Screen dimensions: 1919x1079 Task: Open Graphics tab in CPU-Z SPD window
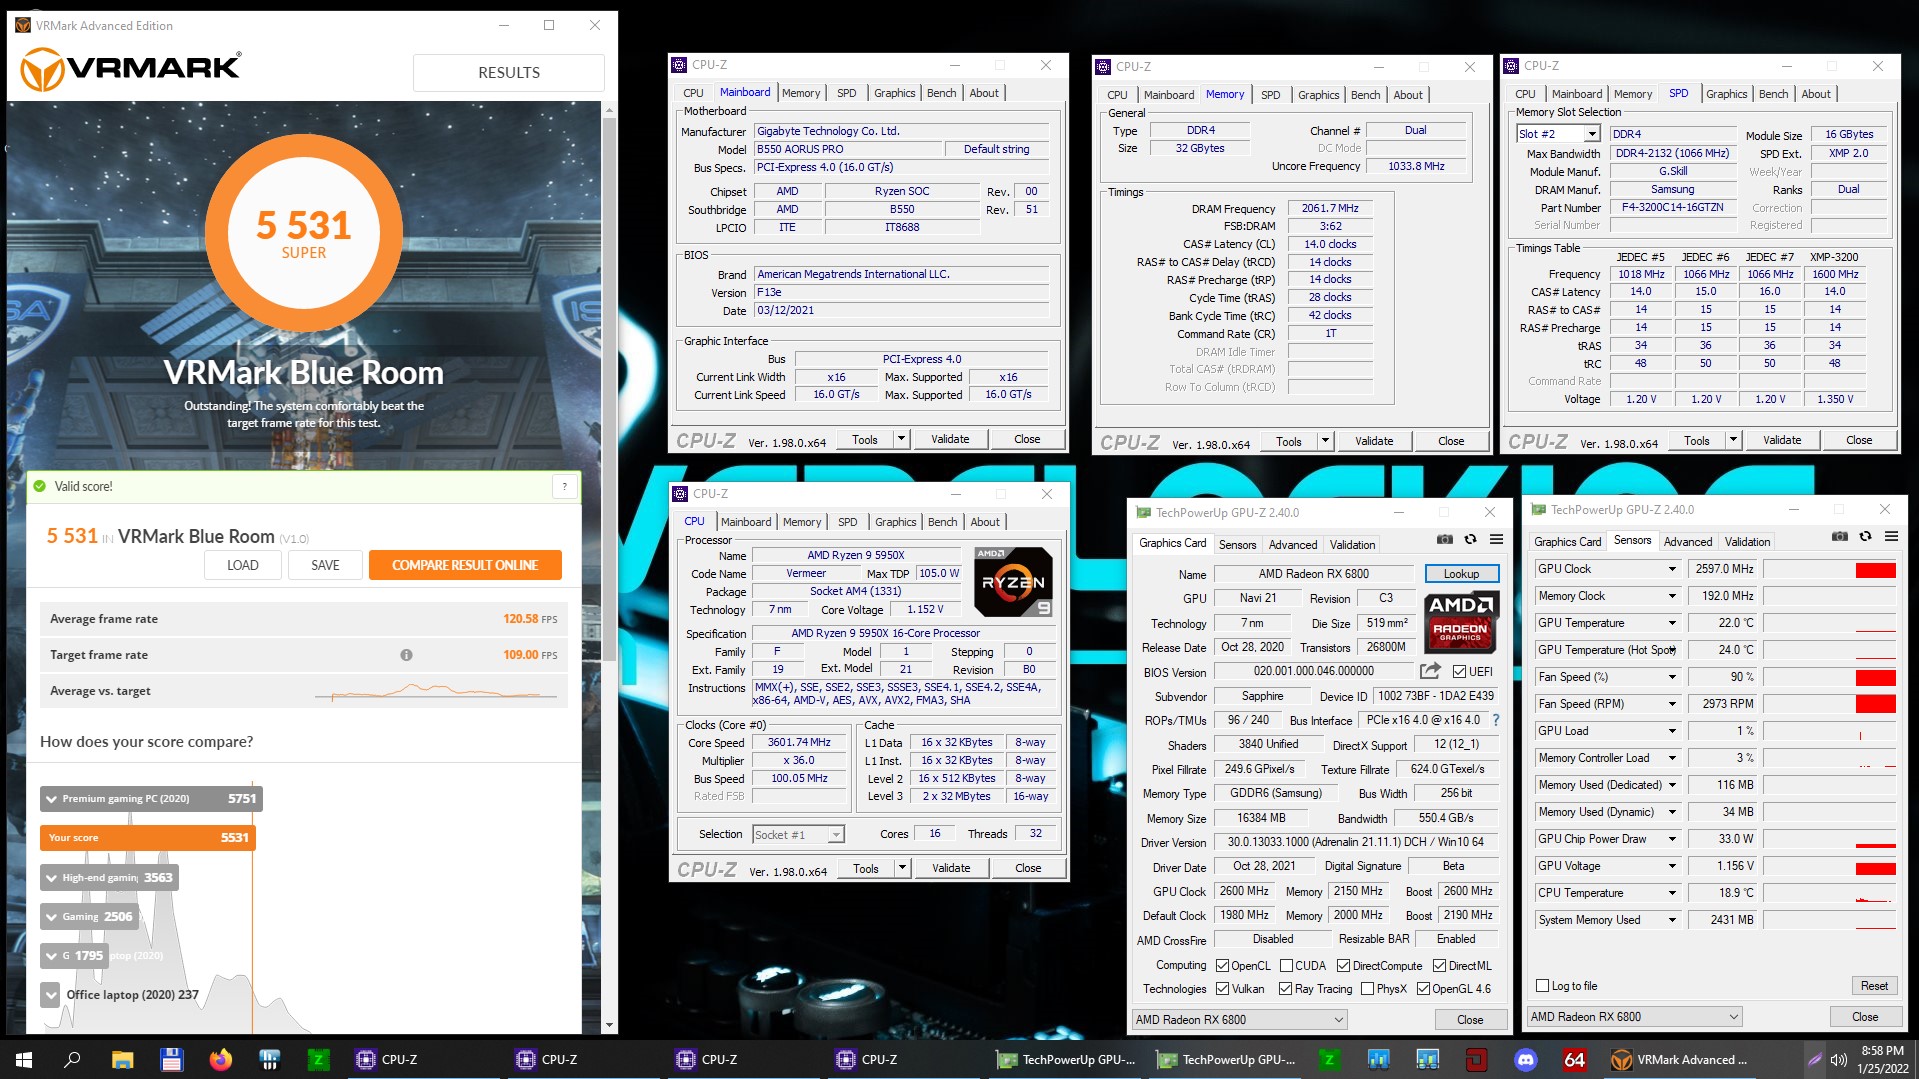[x=1726, y=94]
